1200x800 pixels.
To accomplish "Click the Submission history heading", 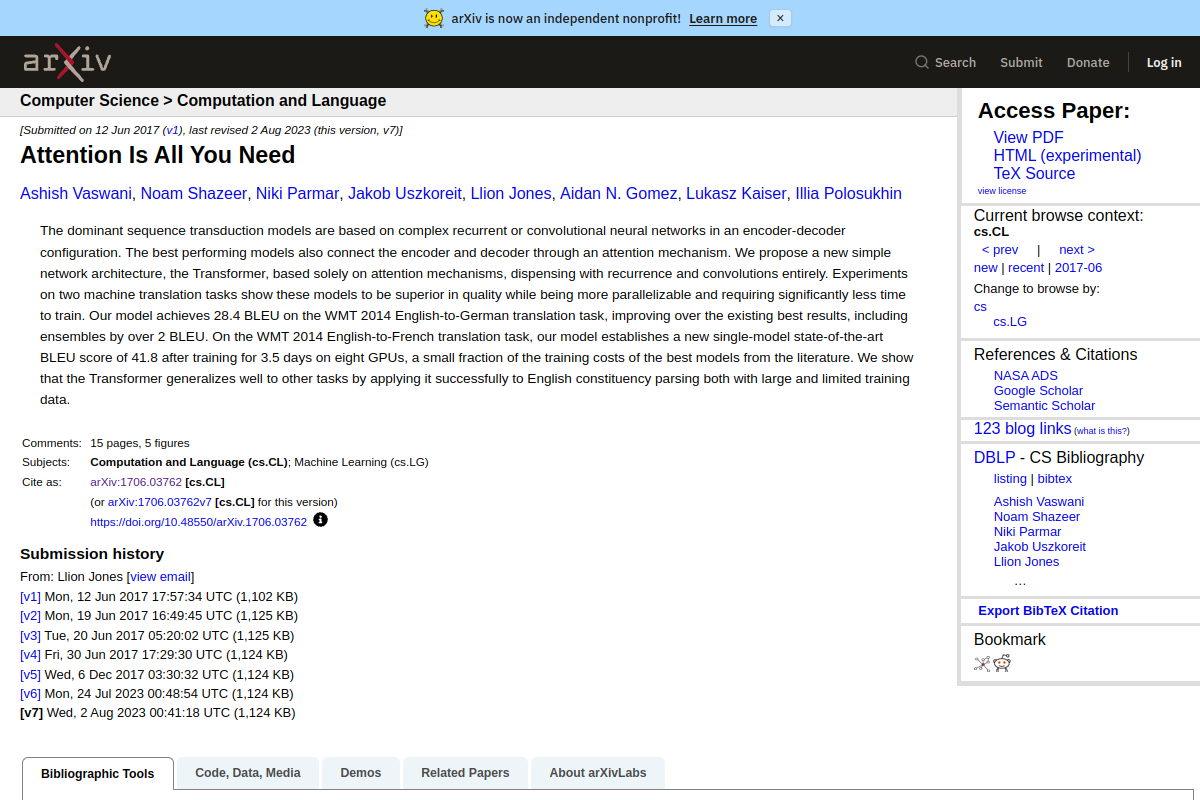I will 92,553.
